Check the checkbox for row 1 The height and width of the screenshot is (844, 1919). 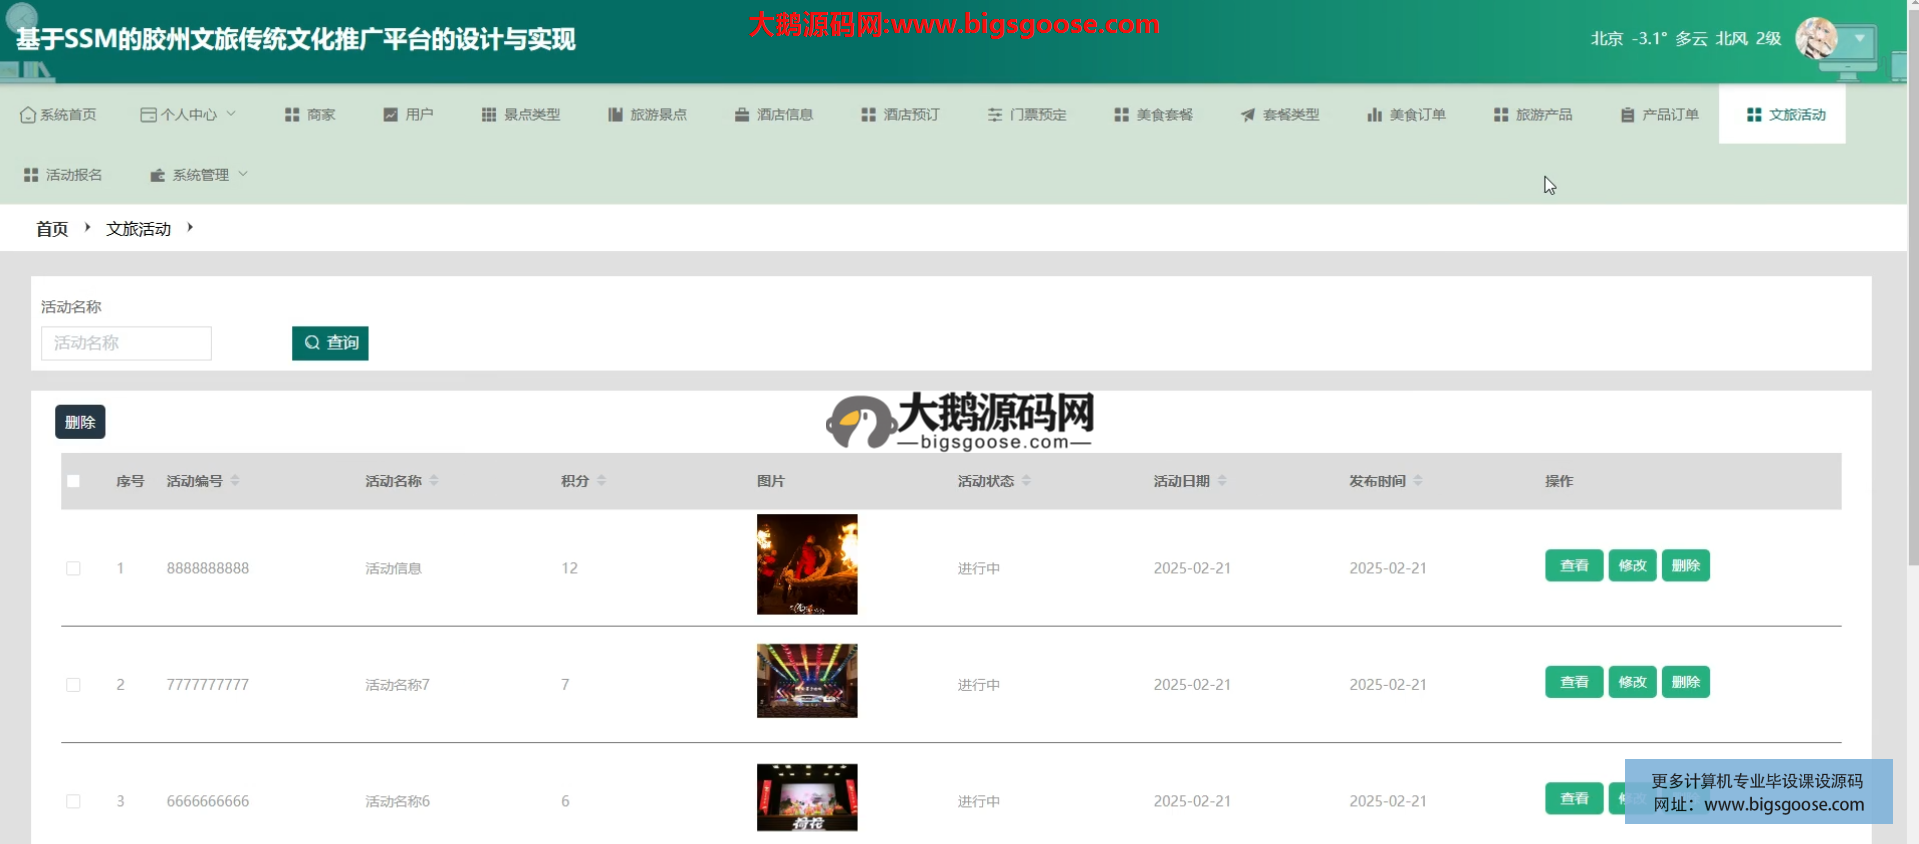(73, 568)
